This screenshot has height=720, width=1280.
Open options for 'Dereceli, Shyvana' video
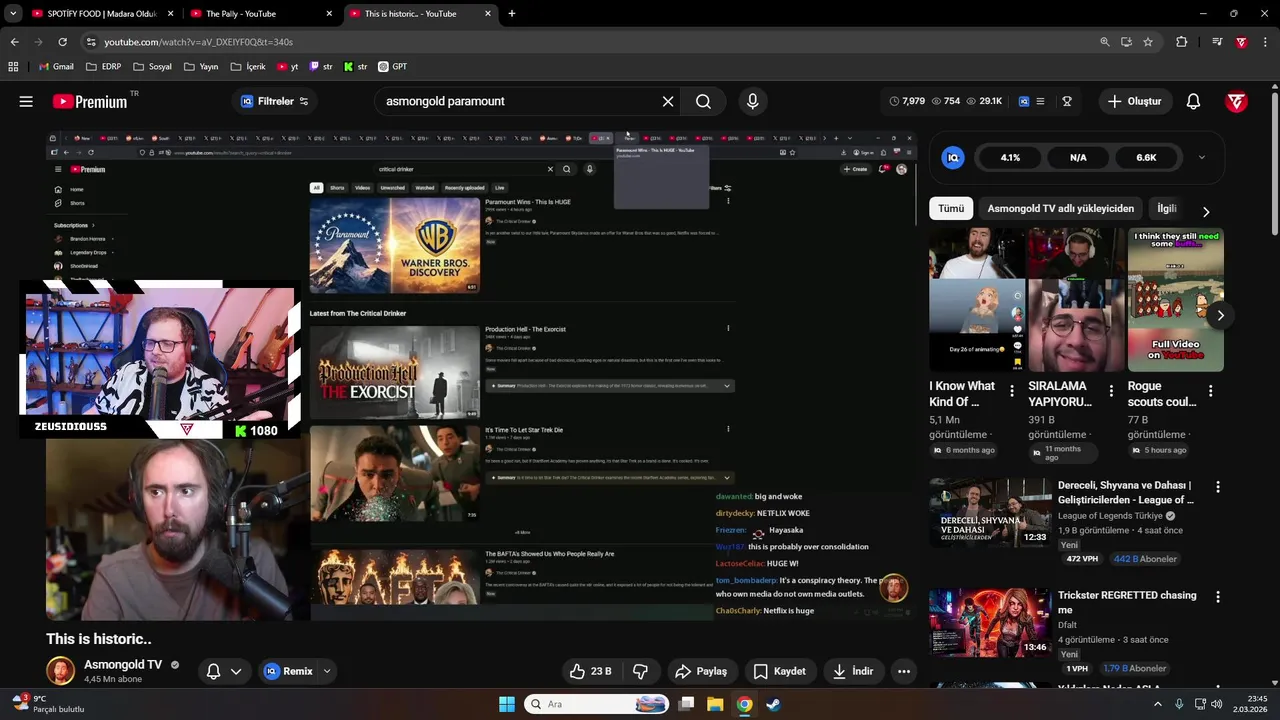(x=1218, y=487)
